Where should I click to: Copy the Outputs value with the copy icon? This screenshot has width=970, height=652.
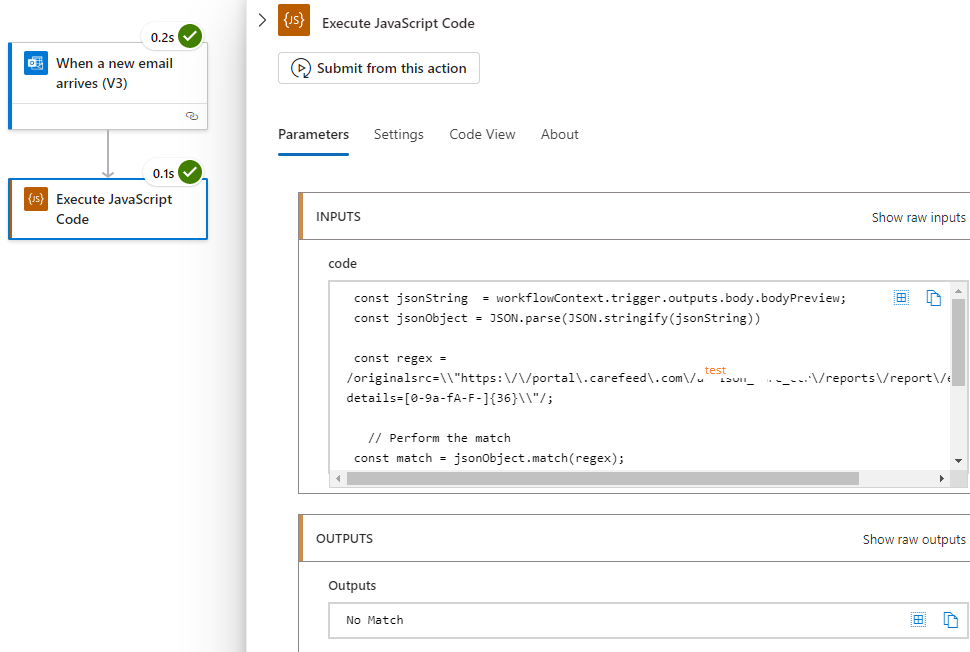(x=950, y=619)
